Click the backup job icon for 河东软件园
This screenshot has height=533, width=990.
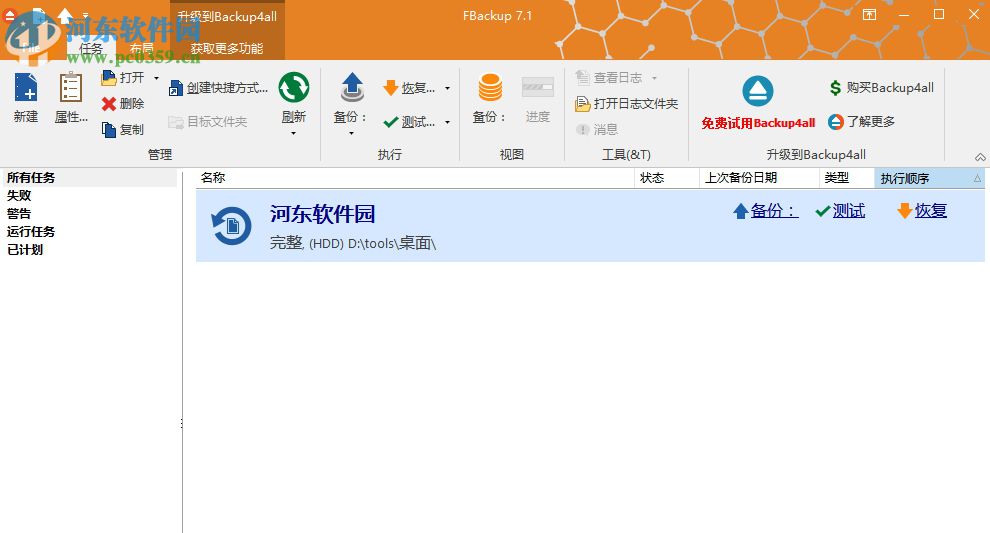point(232,225)
